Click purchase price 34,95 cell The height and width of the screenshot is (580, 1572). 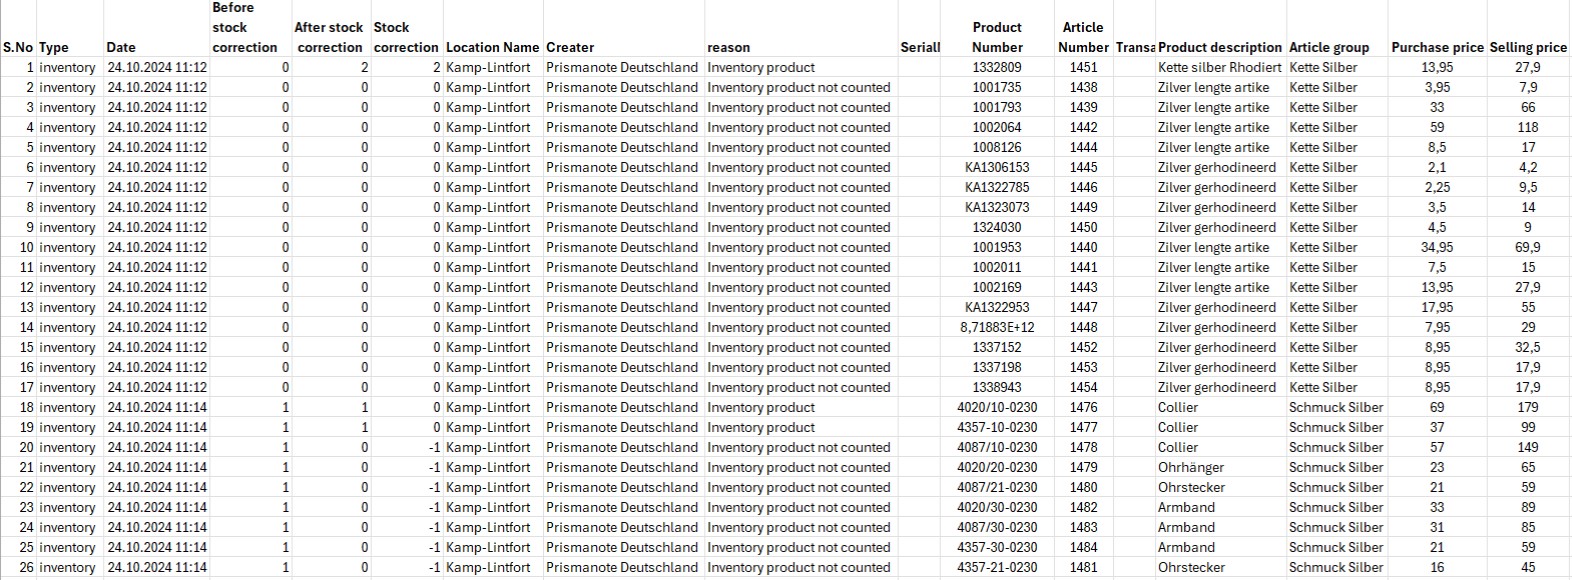click(x=1437, y=247)
